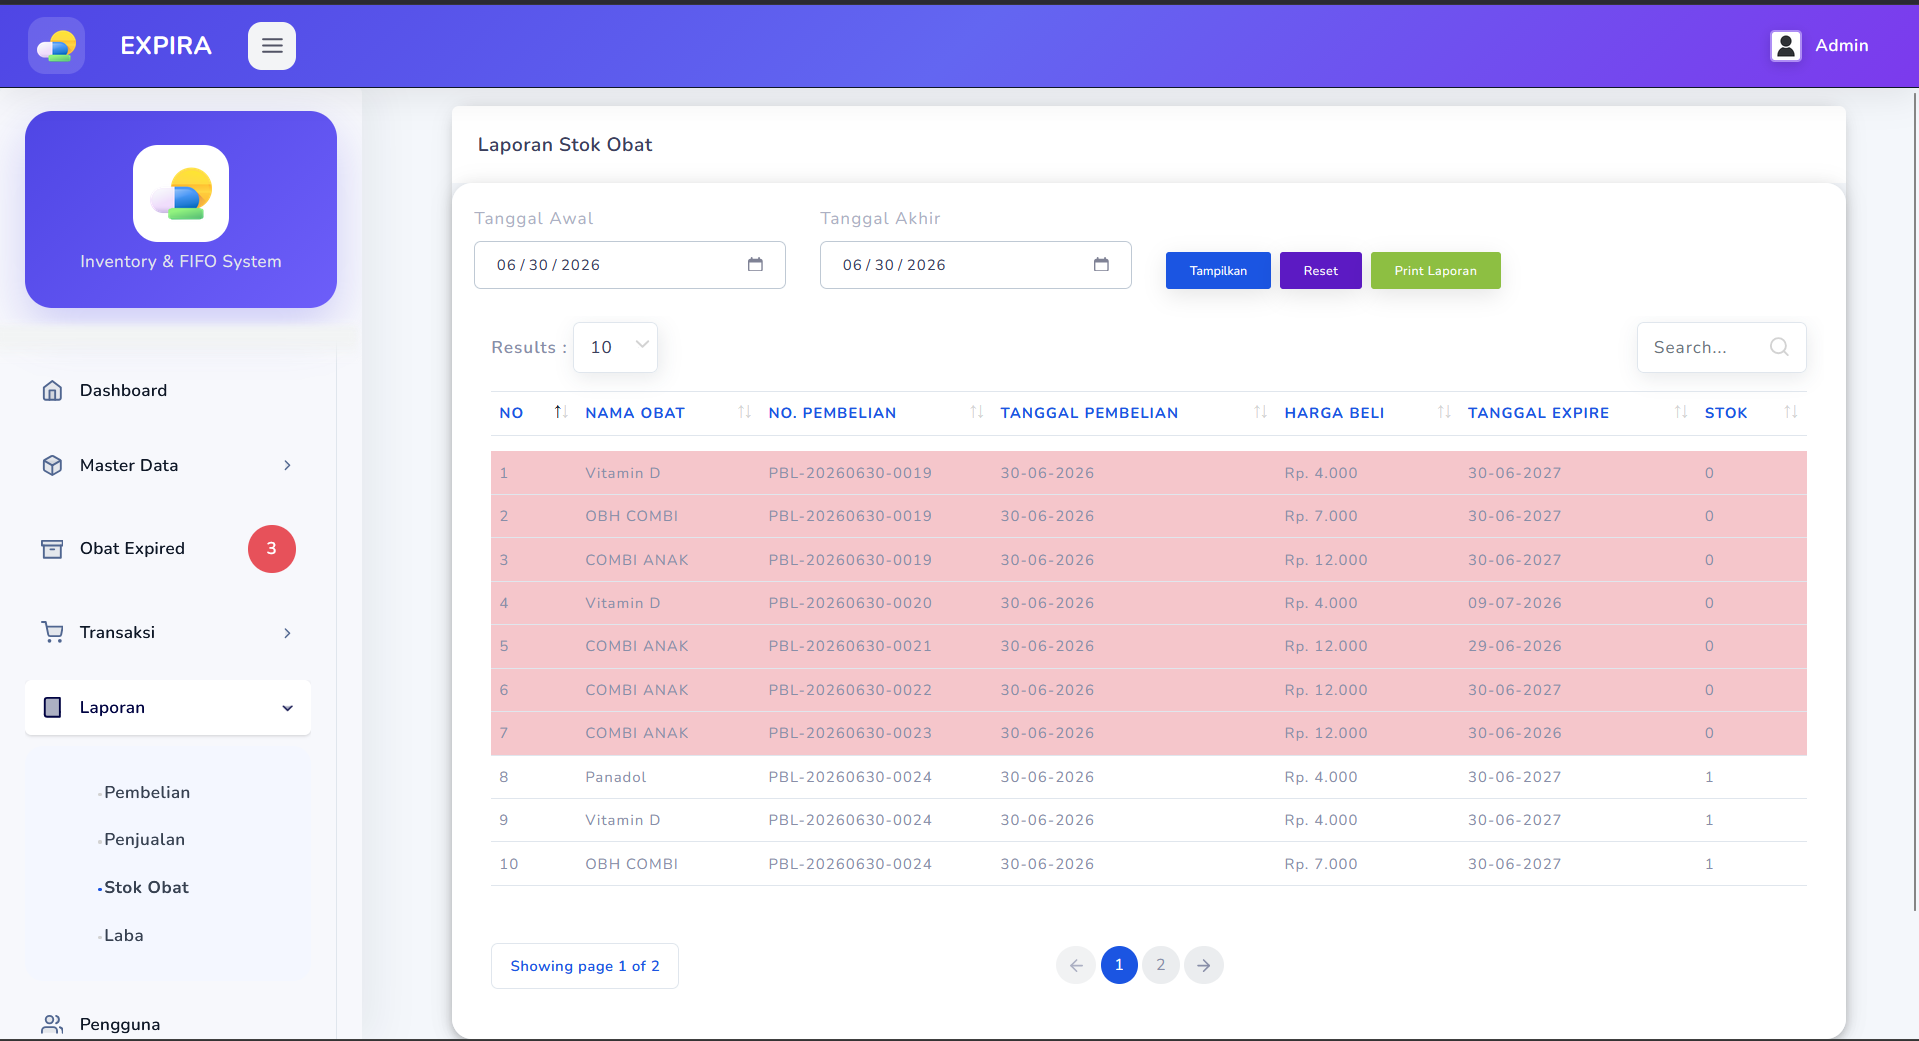Open the Admin user avatar icon
The width and height of the screenshot is (1919, 1041).
pos(1786,46)
